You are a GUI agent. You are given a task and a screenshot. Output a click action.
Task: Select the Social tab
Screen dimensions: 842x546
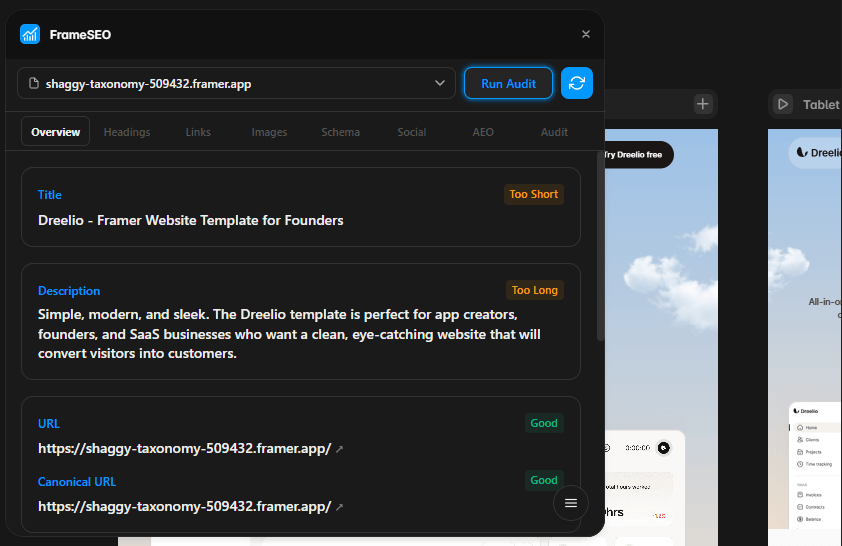pyautogui.click(x=412, y=132)
